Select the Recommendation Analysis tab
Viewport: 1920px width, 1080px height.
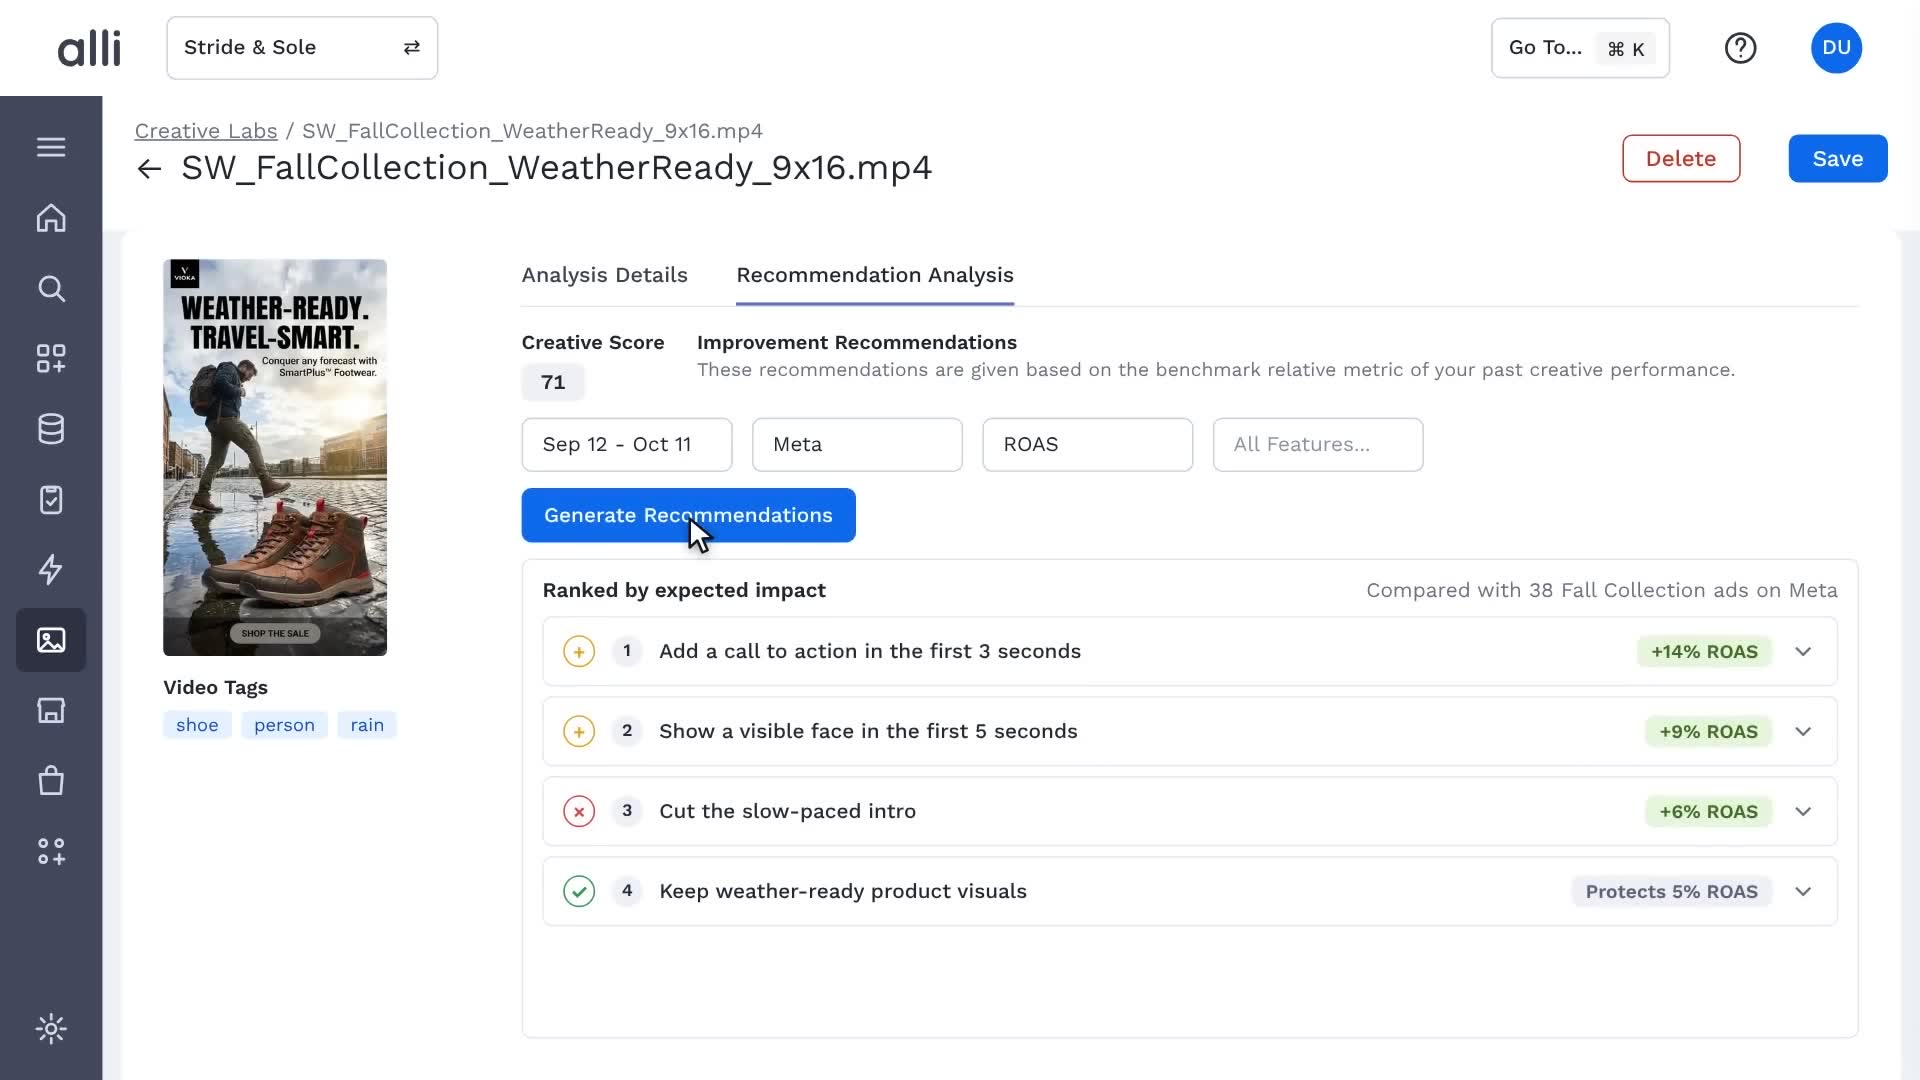tap(875, 275)
